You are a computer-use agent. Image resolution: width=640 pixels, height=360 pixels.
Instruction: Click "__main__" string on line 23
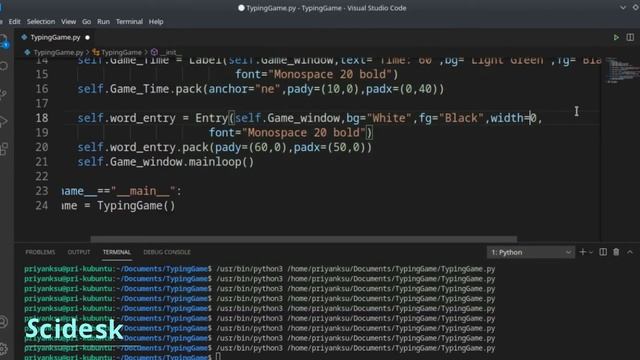point(143,191)
